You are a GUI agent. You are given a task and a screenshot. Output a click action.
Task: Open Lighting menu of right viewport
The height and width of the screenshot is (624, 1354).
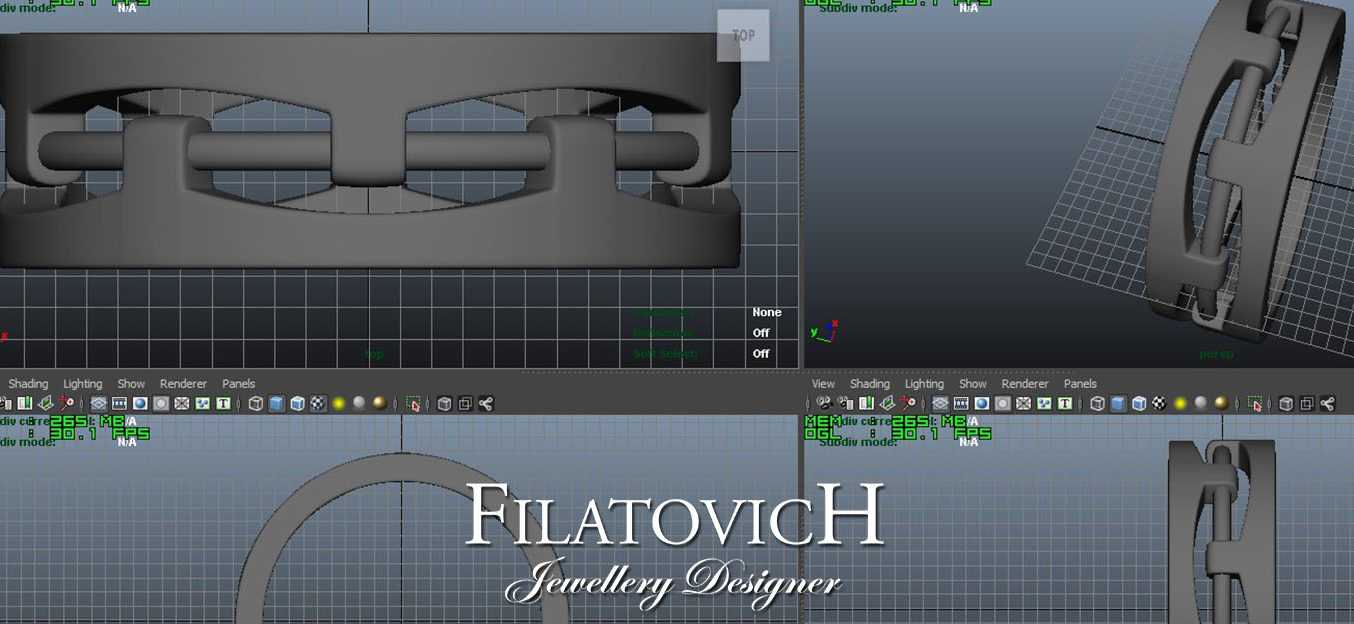924,384
